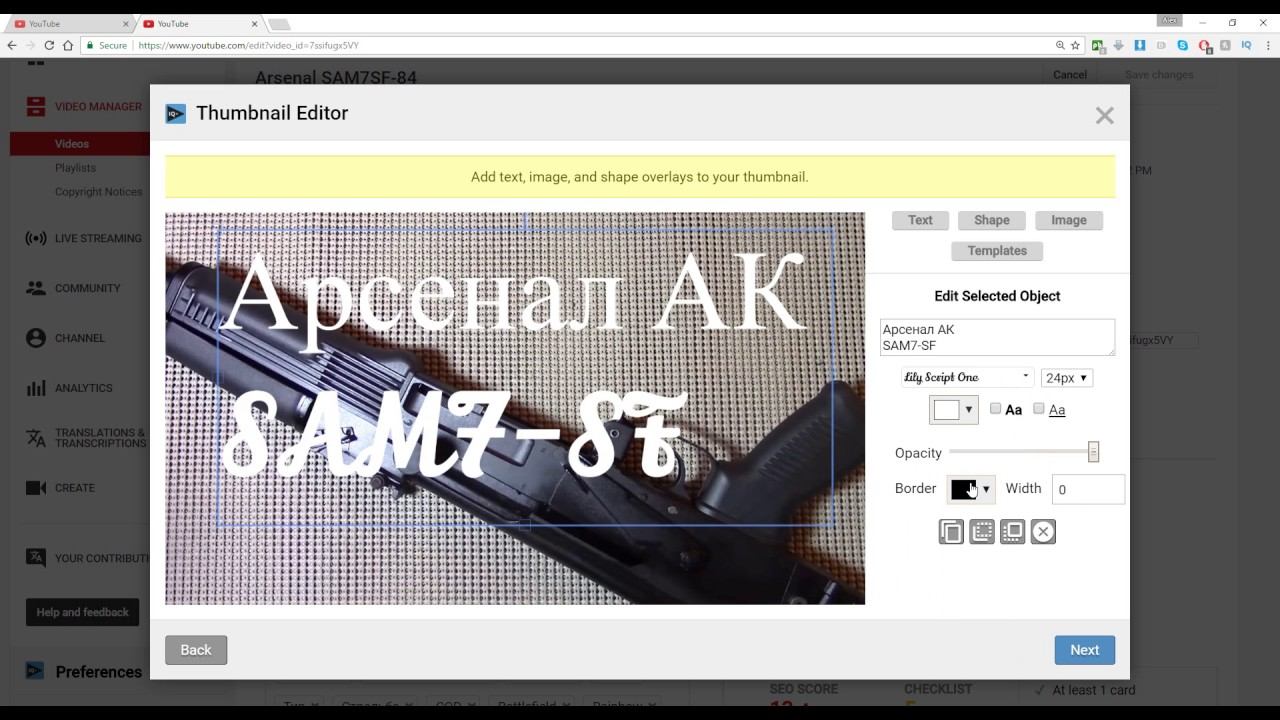Screen dimensions: 1280x720
Task: Click the Translations & Transcriptions icon
Action: coord(36,438)
